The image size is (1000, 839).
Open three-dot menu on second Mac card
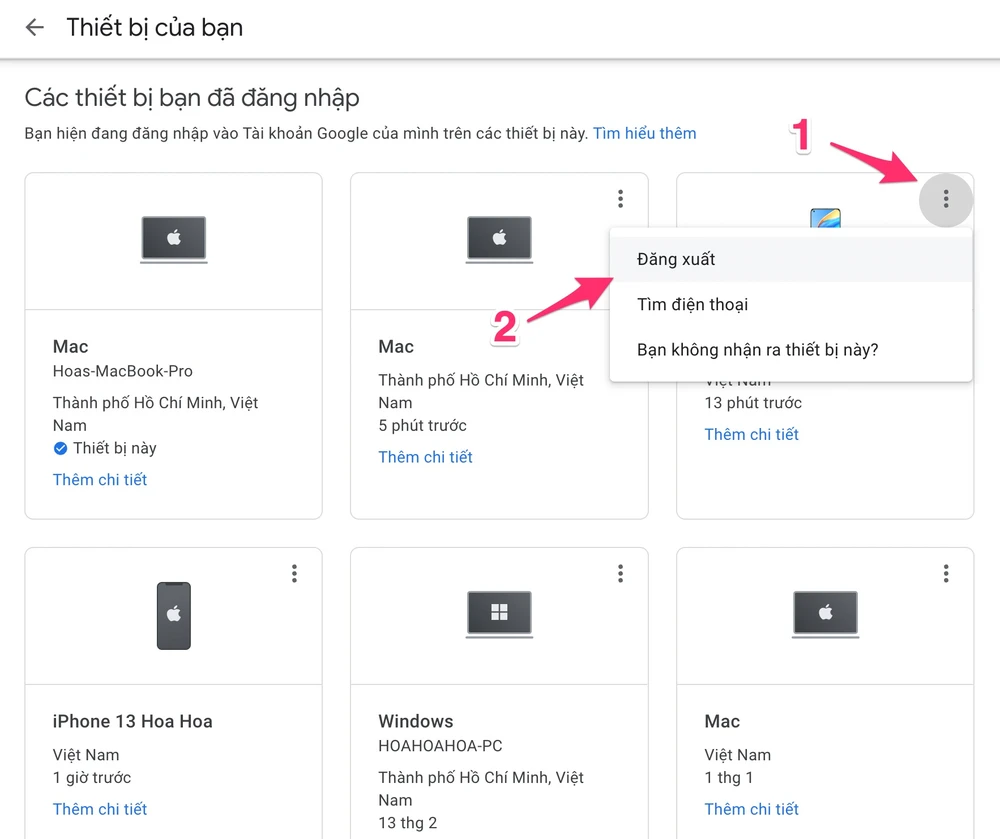620,199
